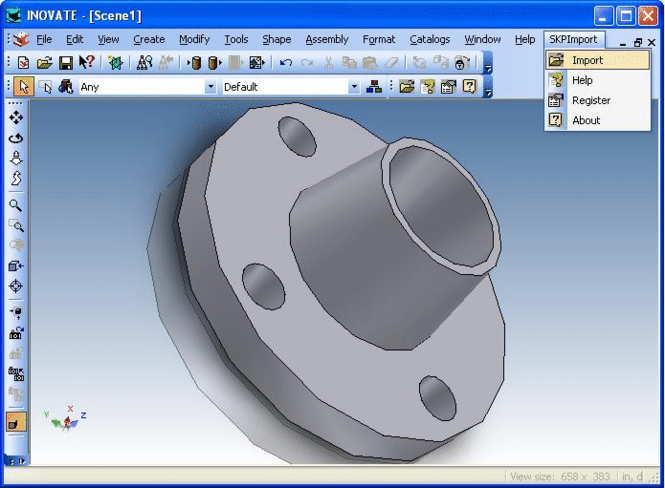Open the Tools menu
665x488 pixels.
click(236, 39)
